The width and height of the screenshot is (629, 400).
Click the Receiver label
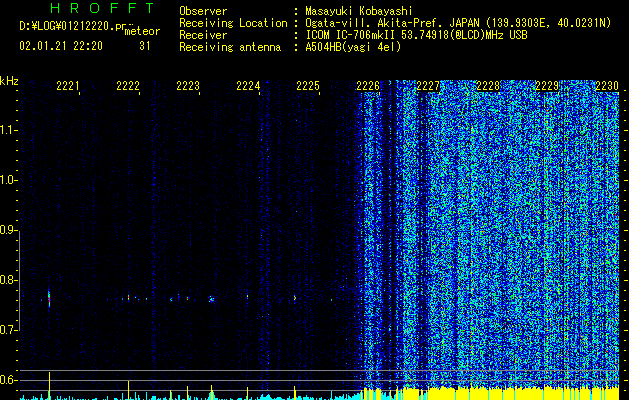tap(203, 35)
